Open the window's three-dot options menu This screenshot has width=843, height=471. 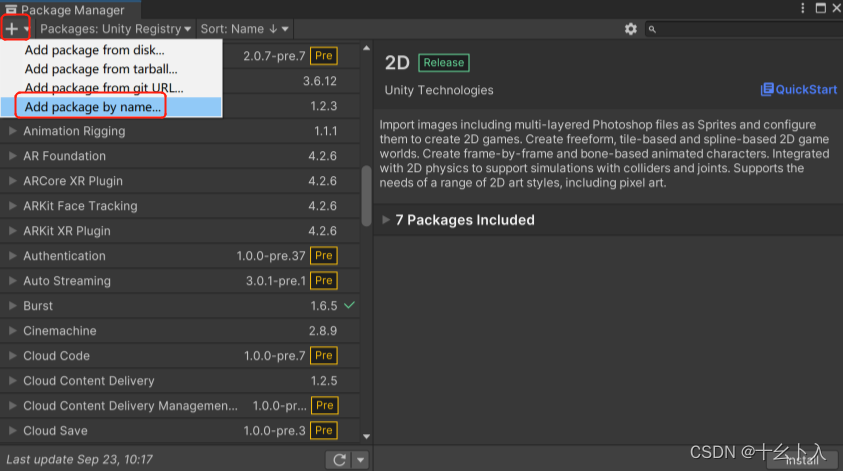tap(802, 8)
